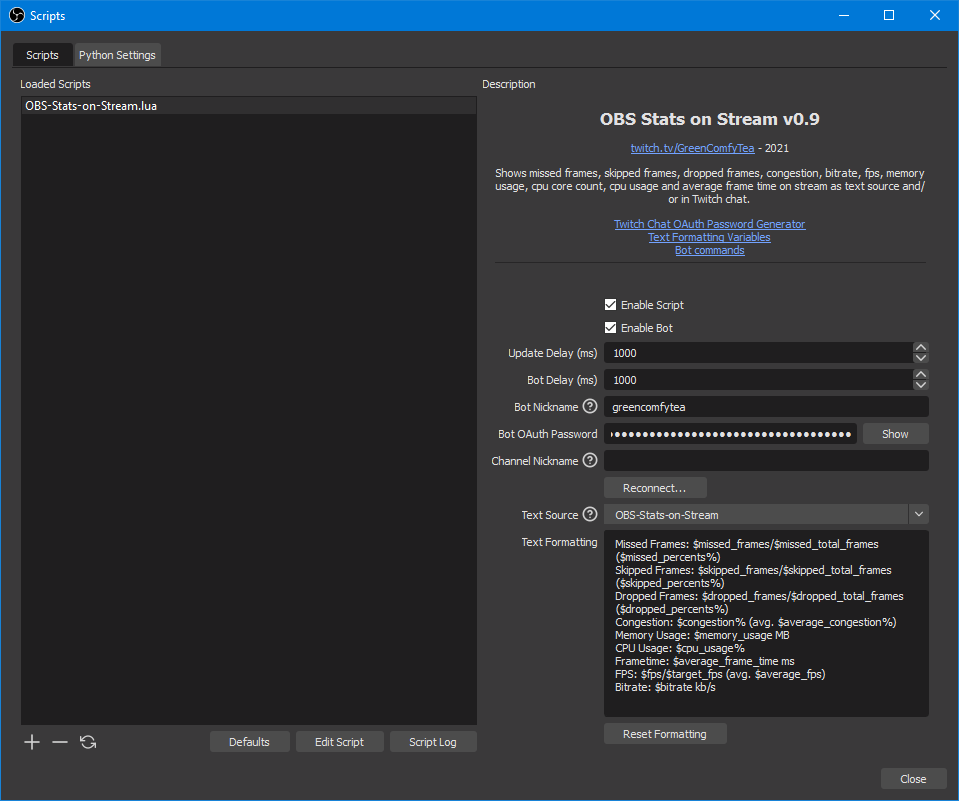
Task: Select the Scripts tab
Action: [41, 55]
